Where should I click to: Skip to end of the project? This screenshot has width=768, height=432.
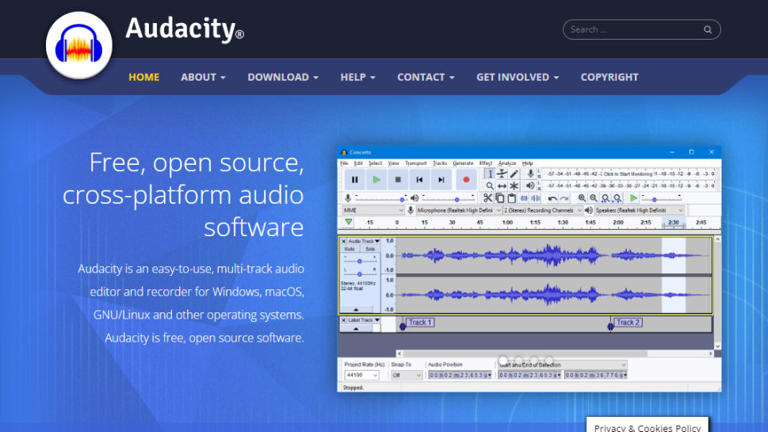point(441,180)
